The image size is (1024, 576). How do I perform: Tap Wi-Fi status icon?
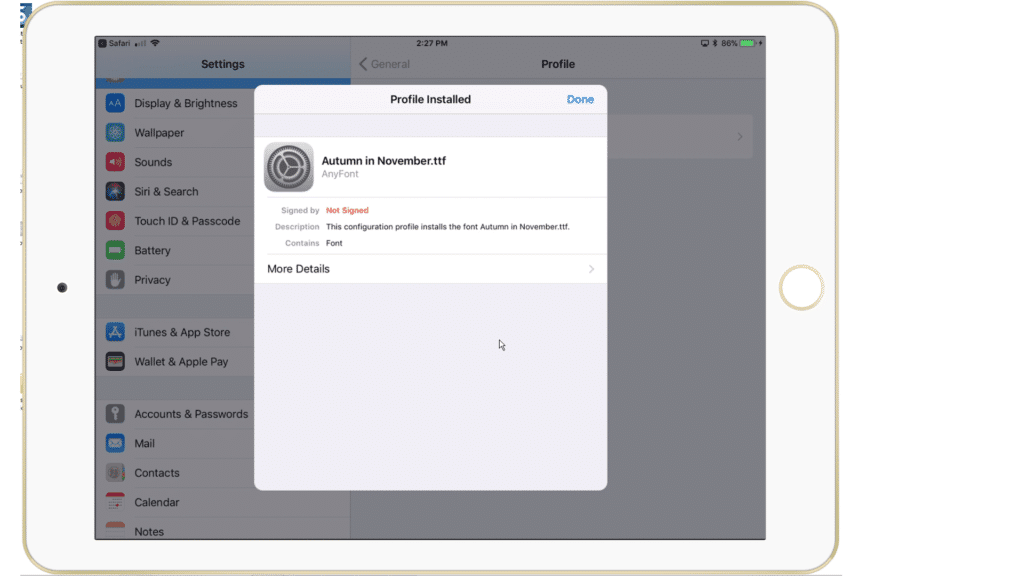[x=155, y=43]
